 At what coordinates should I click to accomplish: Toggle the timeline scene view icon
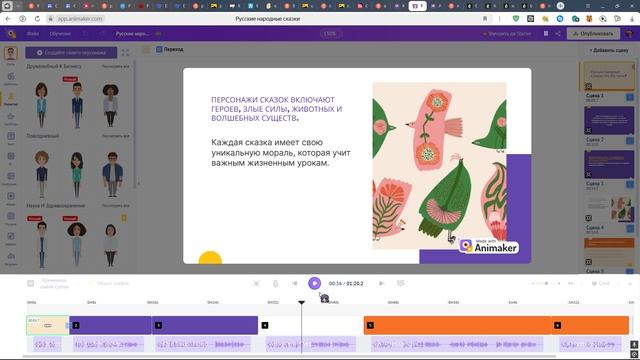click(31, 283)
